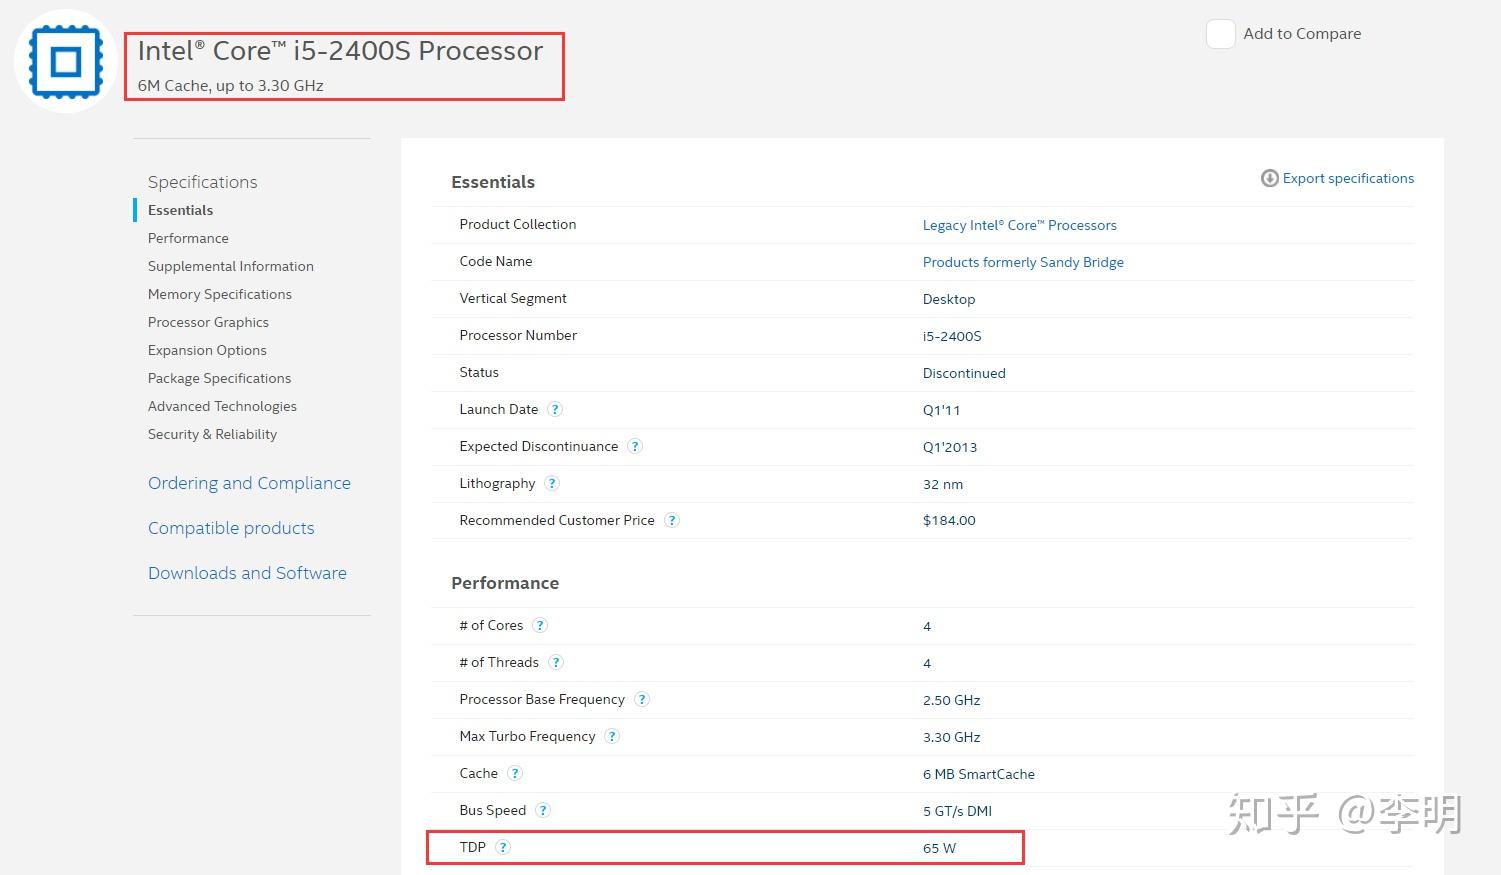Screen dimensions: 1501x875
Task: Open the Expected Discontinuance help icon
Action: (x=635, y=446)
